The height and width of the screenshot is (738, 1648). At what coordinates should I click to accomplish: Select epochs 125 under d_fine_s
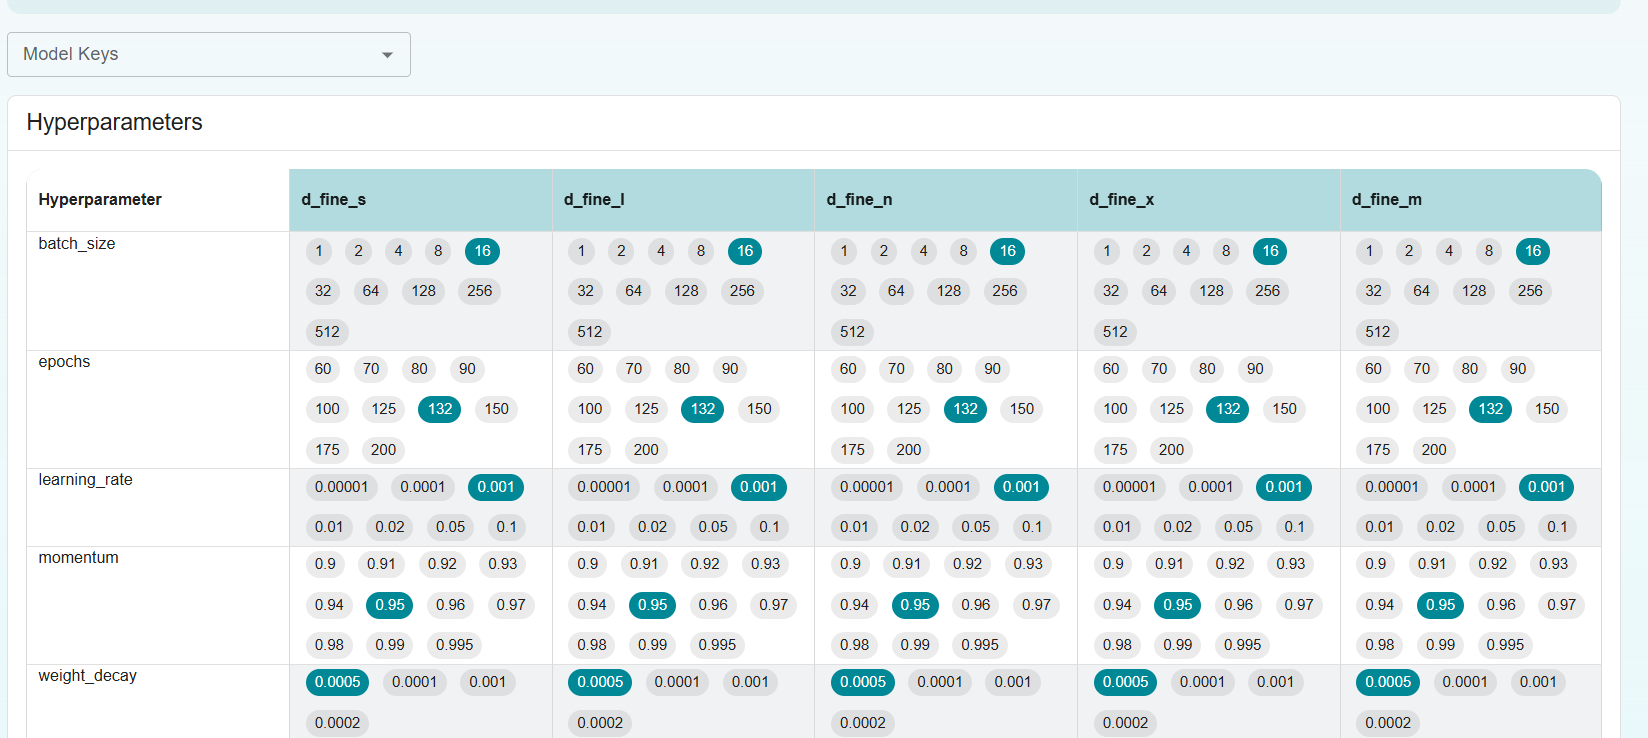384,409
